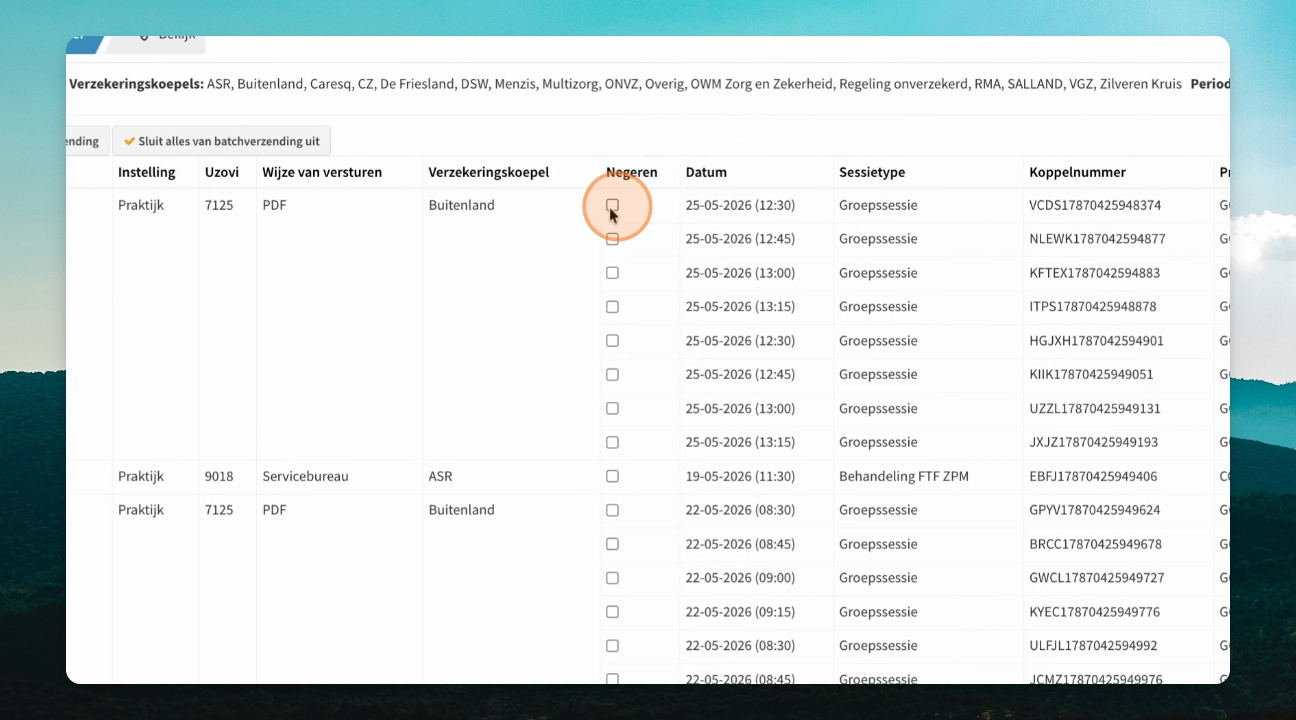Tick Negeren checkbox for GWCL17870425949727
Viewport: 1296px width, 720px height.
pyautogui.click(x=612, y=578)
